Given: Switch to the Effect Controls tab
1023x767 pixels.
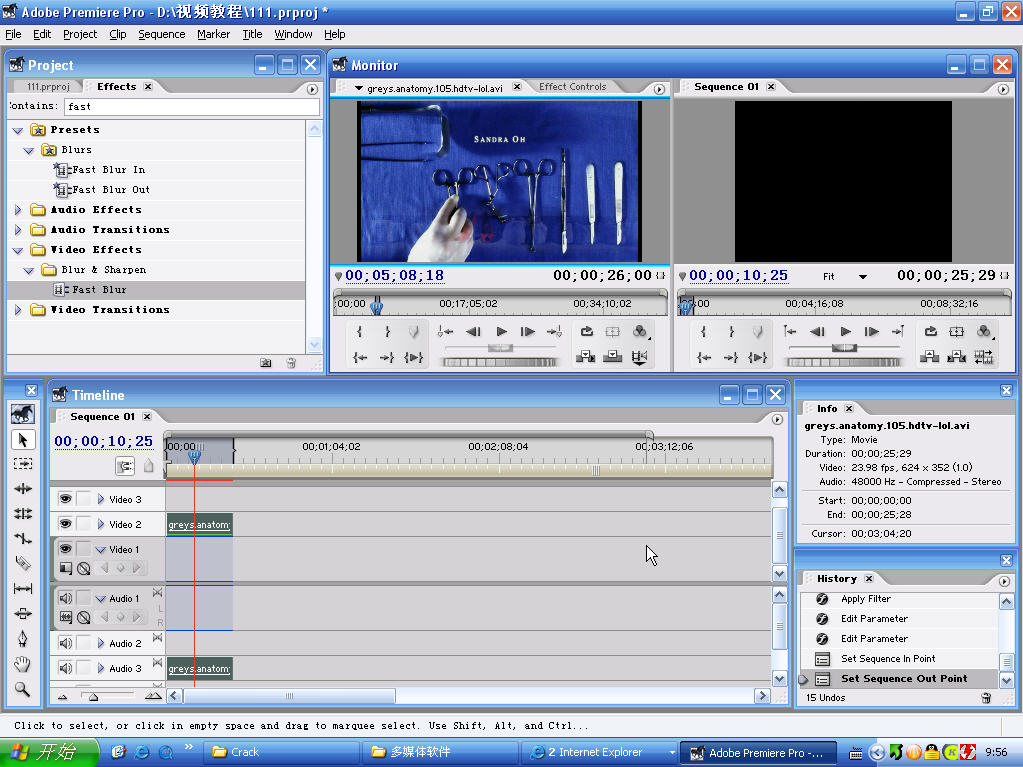Looking at the screenshot, I should pos(572,86).
